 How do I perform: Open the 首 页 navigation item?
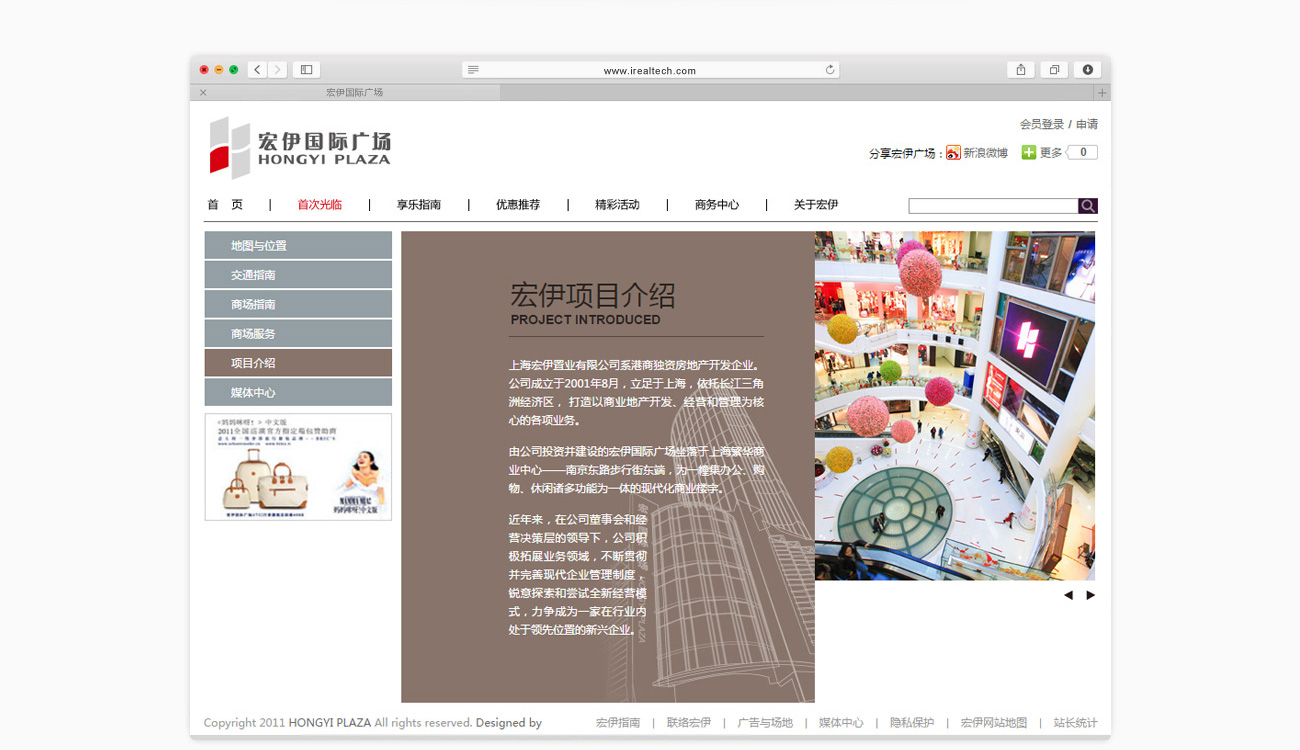225,205
